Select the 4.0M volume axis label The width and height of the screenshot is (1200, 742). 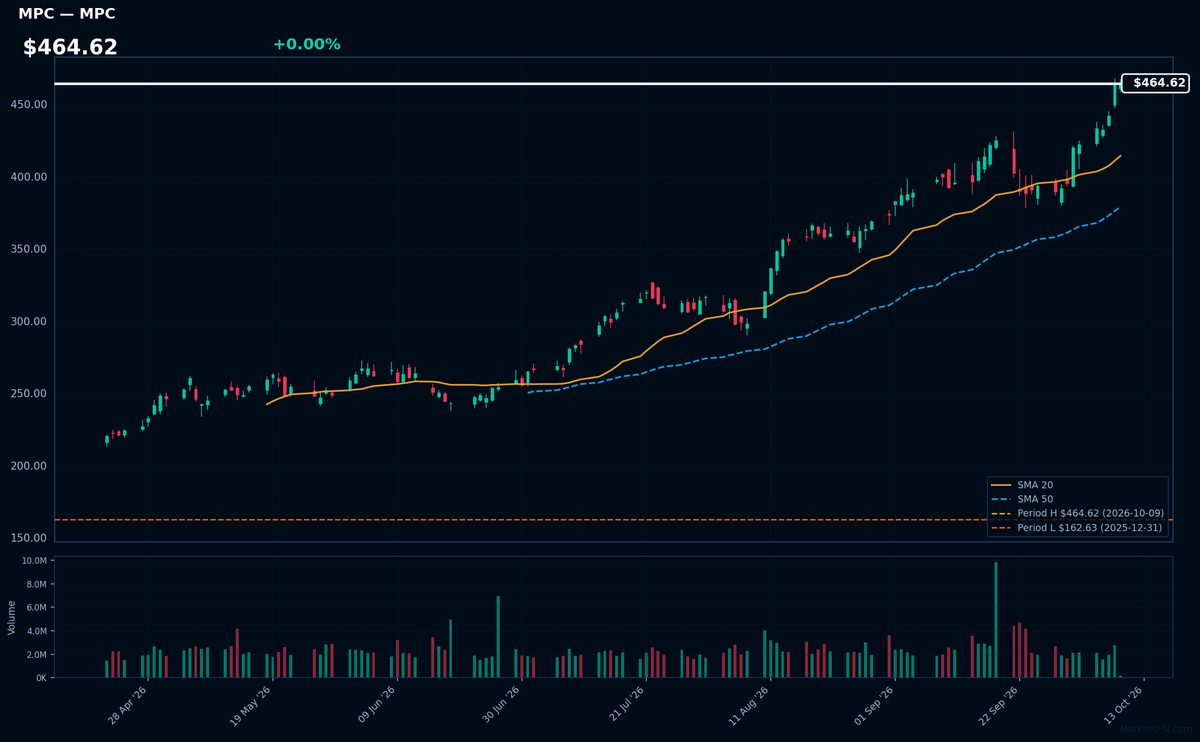[x=36, y=631]
